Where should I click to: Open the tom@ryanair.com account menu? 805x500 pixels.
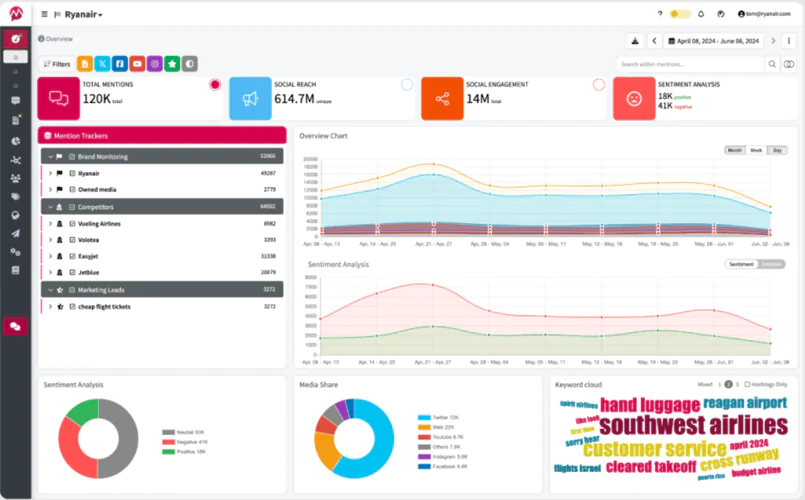pyautogui.click(x=764, y=14)
